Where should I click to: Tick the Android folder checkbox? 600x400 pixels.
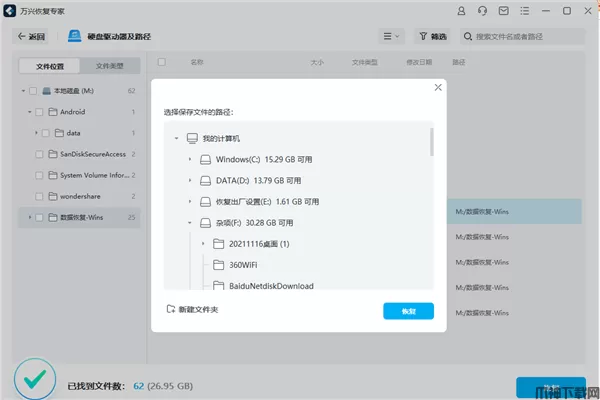39,112
